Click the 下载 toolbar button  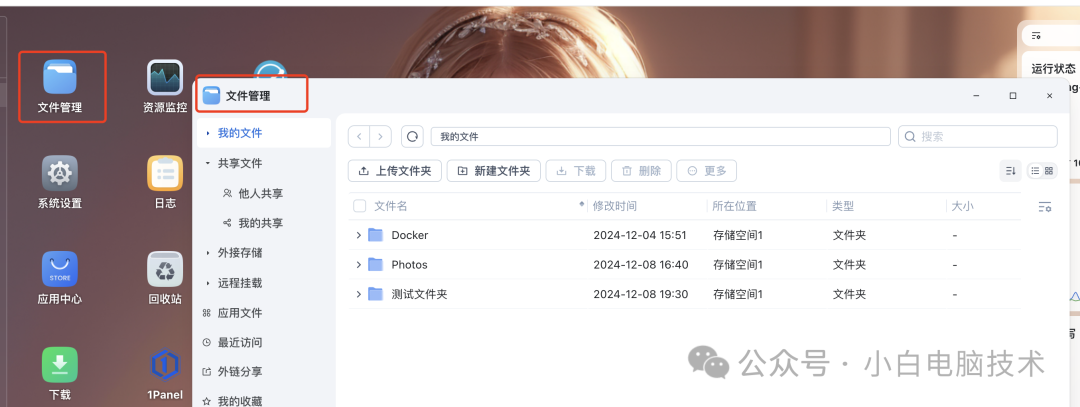click(x=576, y=171)
